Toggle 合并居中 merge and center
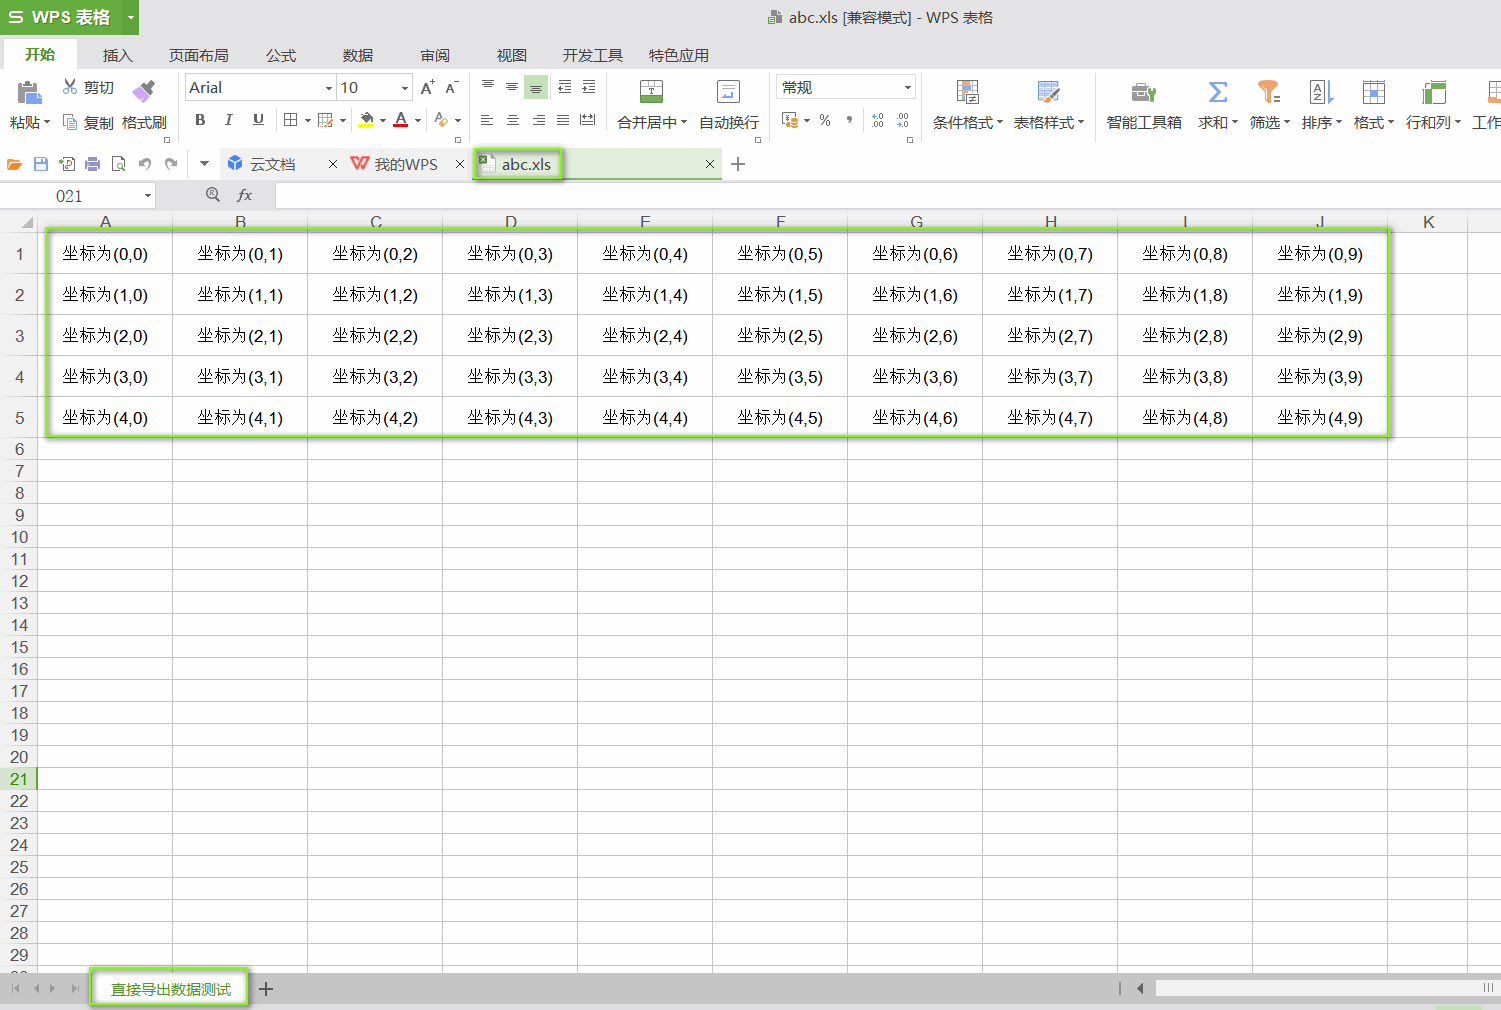The width and height of the screenshot is (1501, 1010). 650,105
